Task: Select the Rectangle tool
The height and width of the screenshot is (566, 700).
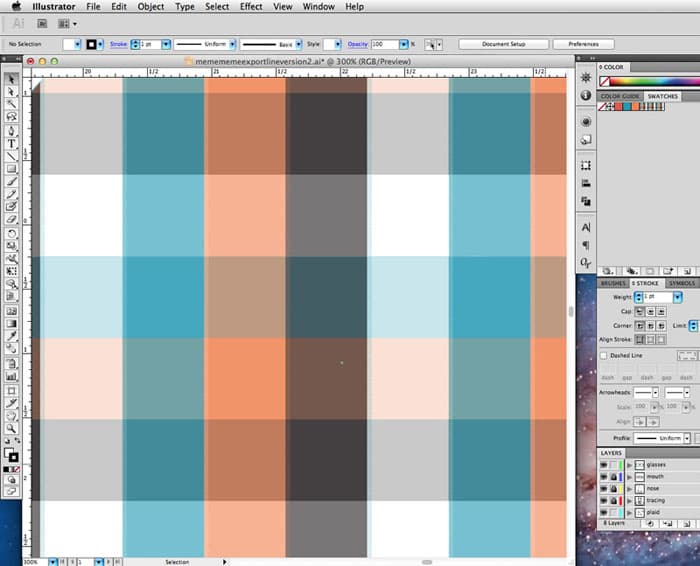Action: pyautogui.click(x=11, y=168)
